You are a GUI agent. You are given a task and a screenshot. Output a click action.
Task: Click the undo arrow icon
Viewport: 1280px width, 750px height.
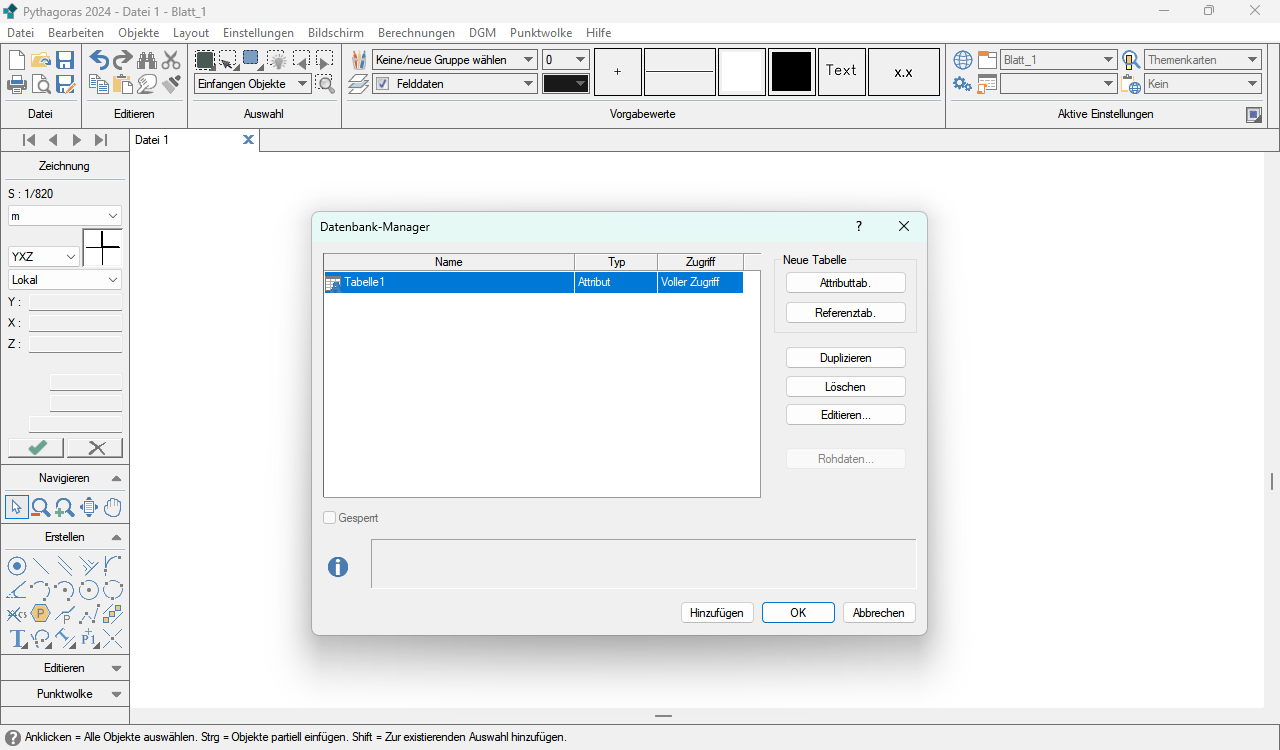click(x=99, y=60)
